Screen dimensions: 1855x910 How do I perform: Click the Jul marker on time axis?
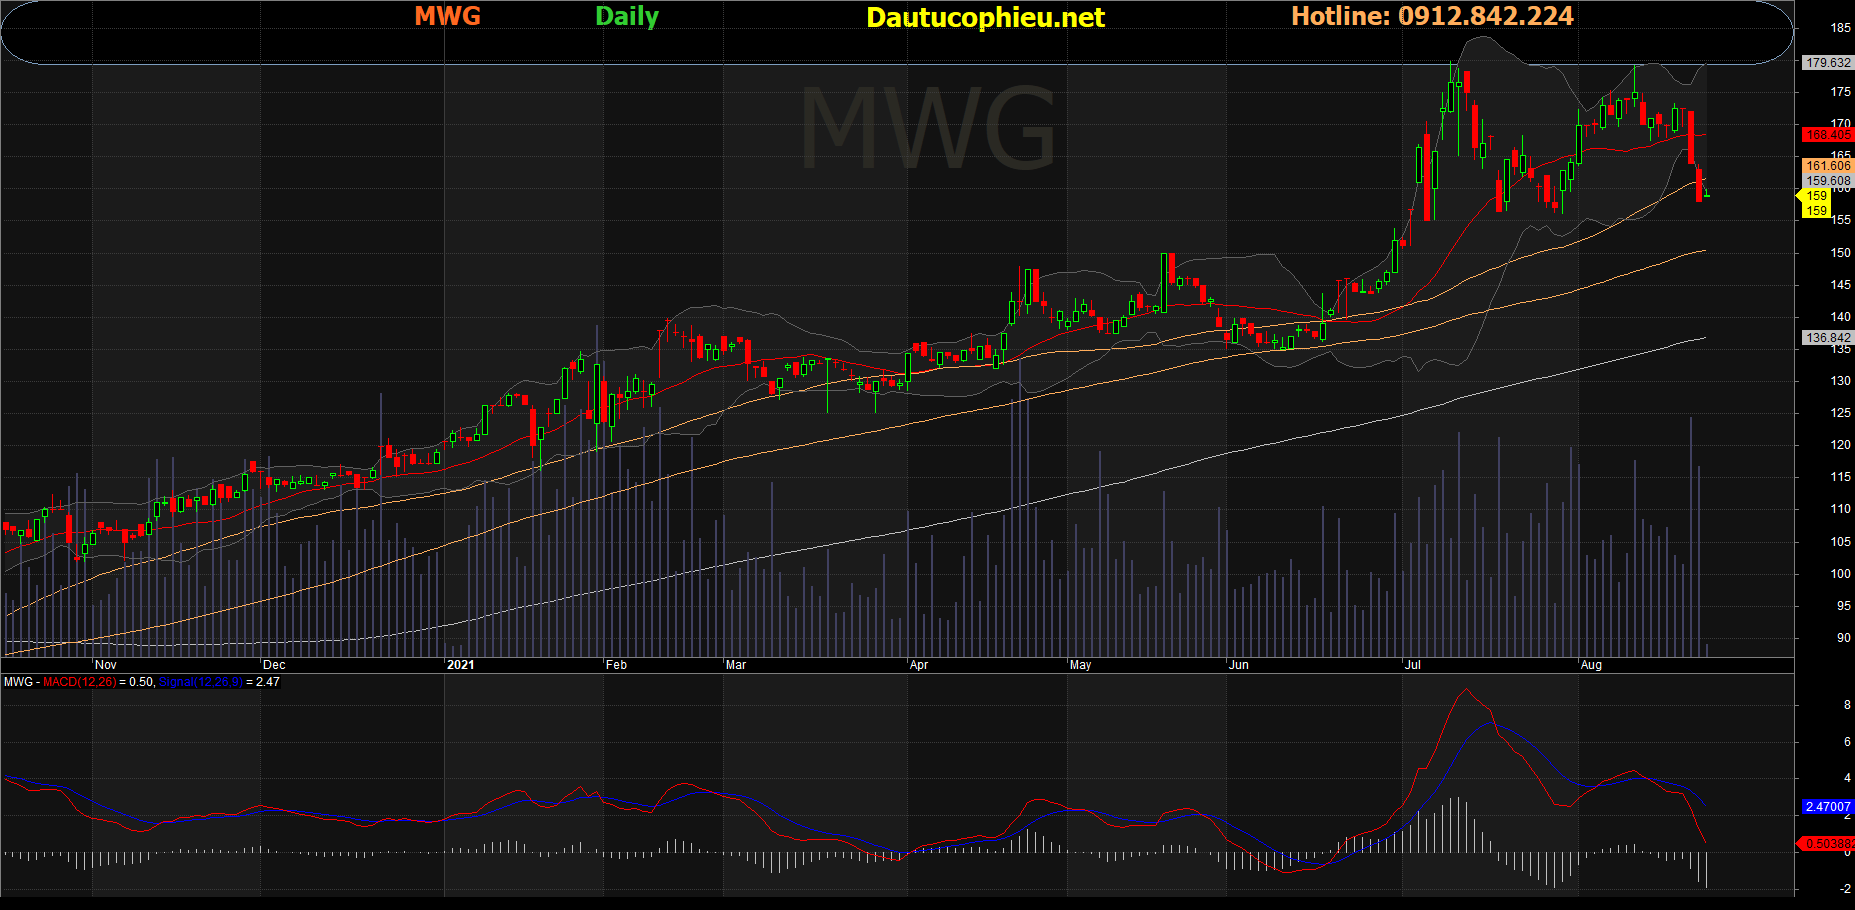click(x=1413, y=665)
